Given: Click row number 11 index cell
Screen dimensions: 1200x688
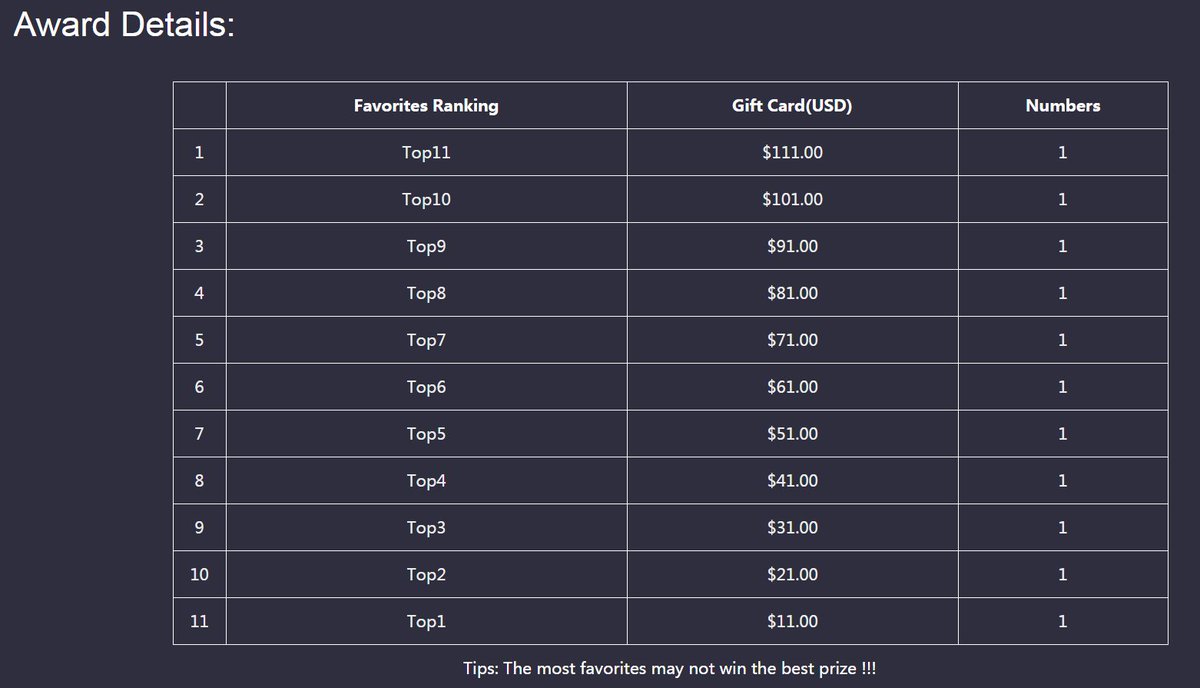Looking at the screenshot, I should [x=199, y=622].
